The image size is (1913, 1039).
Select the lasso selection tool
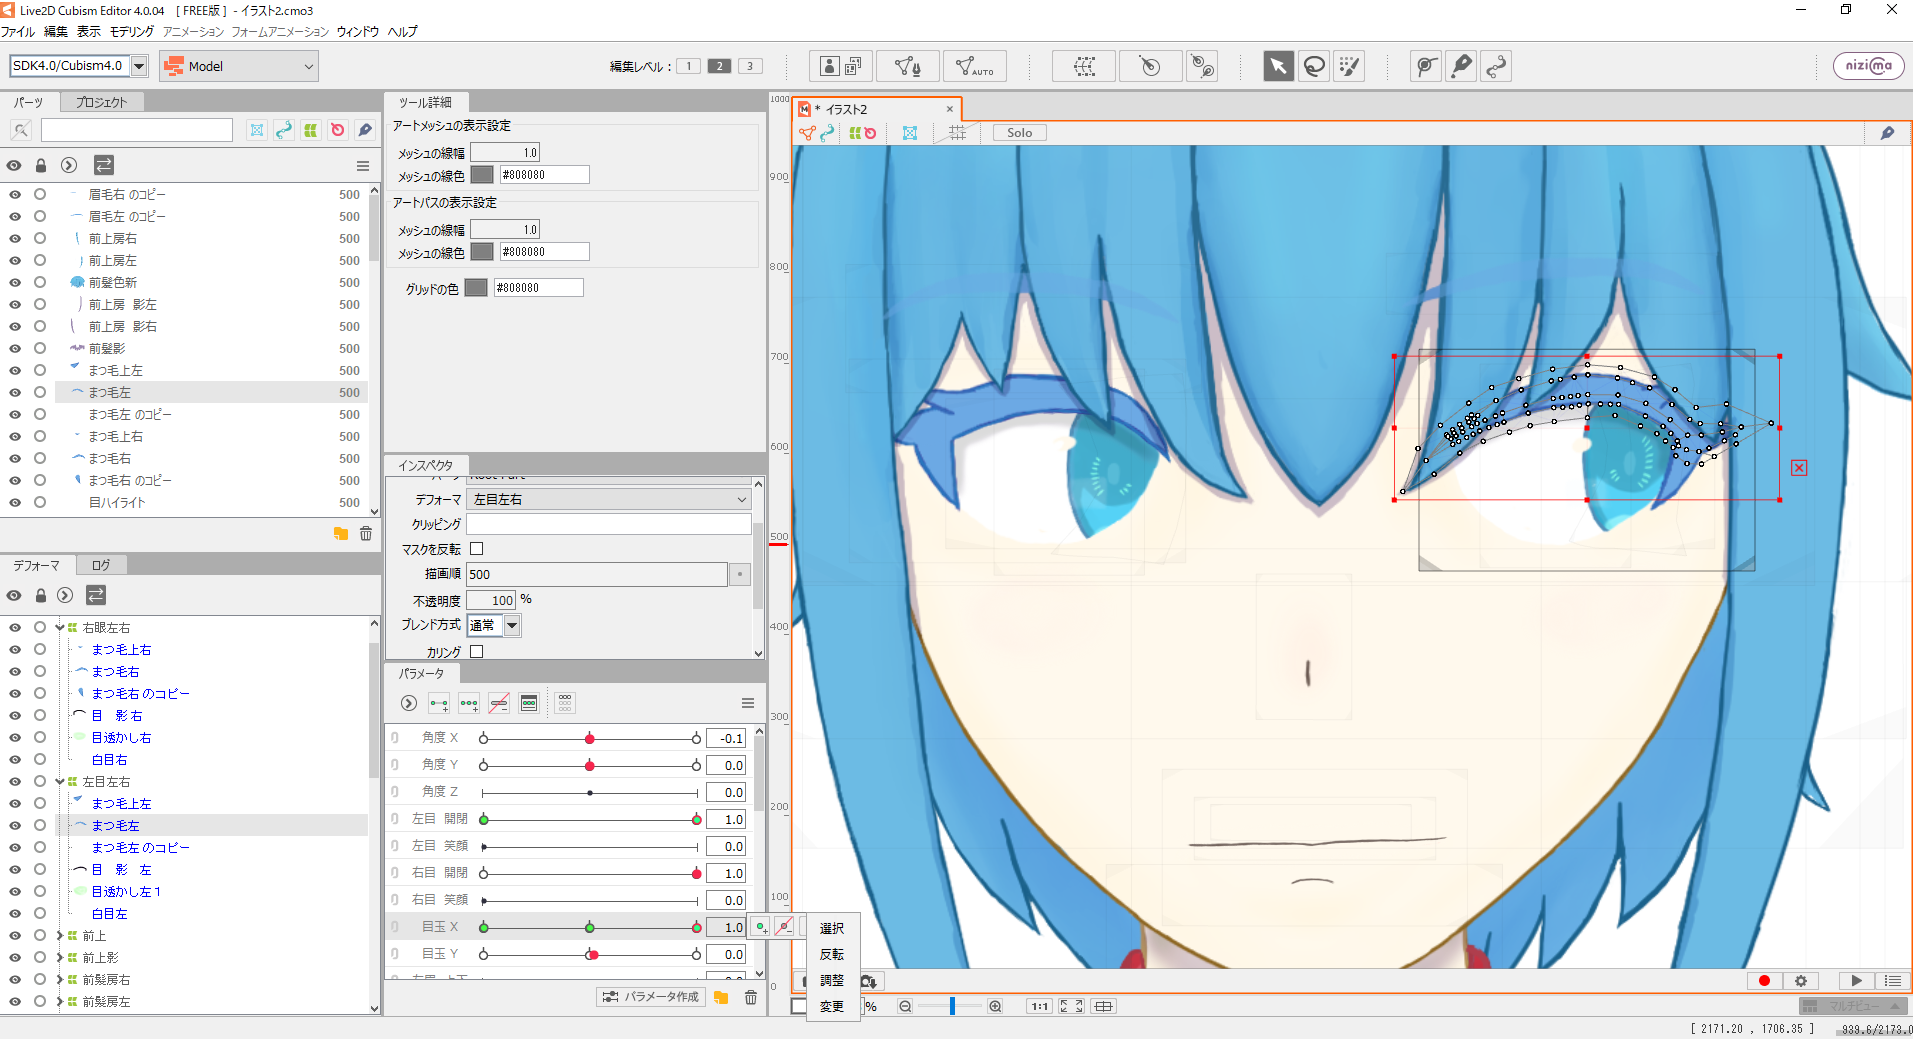click(1314, 66)
